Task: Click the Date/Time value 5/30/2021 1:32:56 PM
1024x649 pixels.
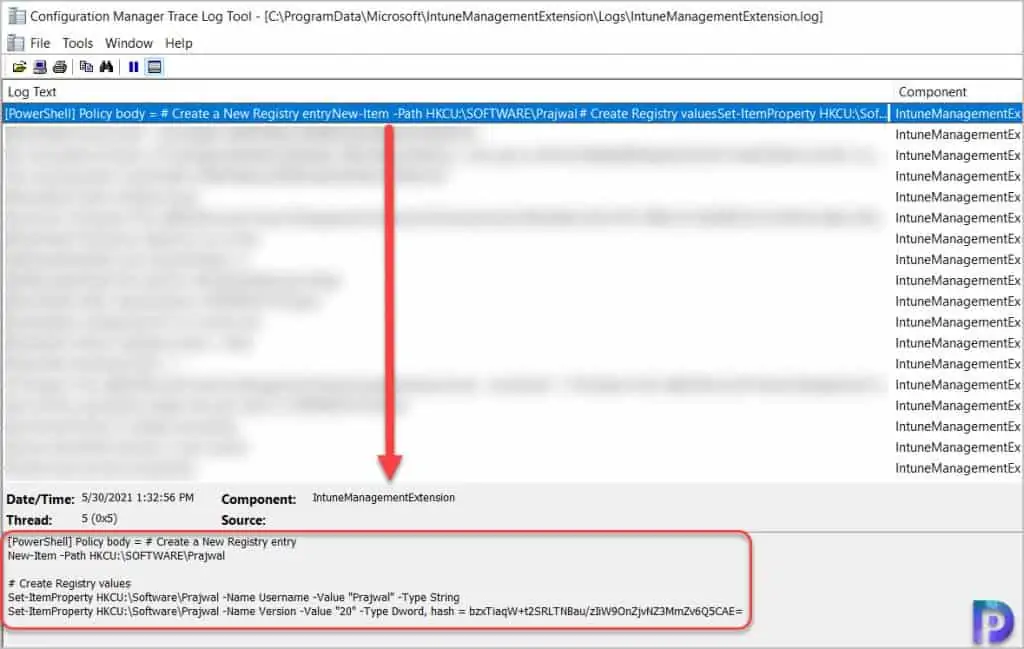Action: [138, 498]
